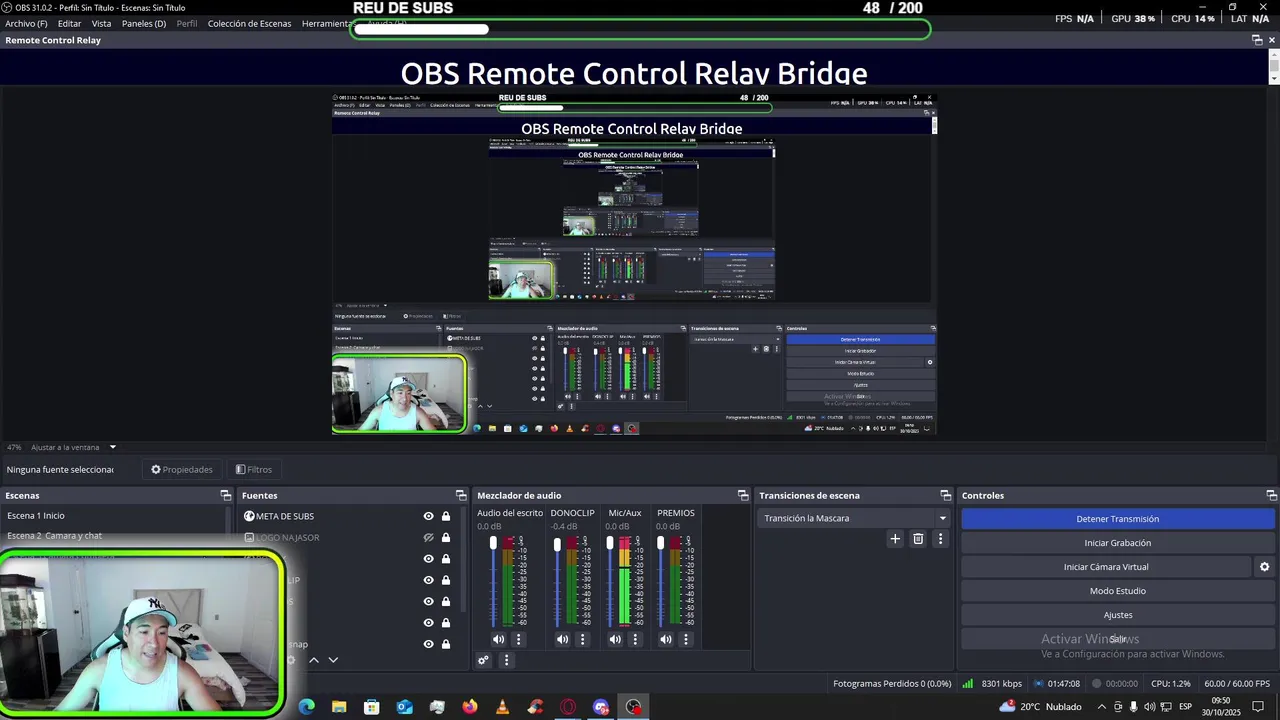Open Audio del escrito channel options menu
This screenshot has width=1280, height=720.
[x=518, y=639]
